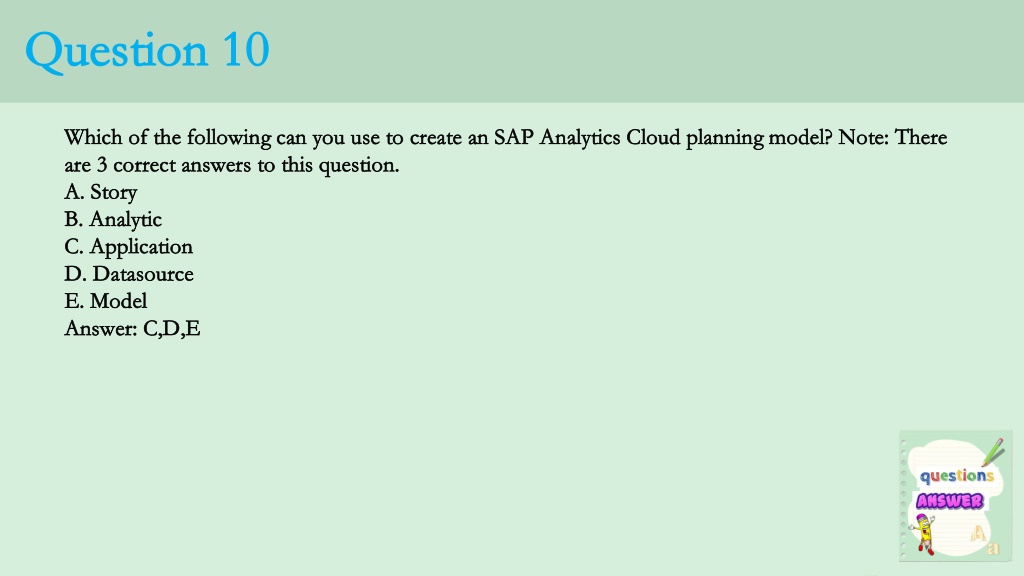The image size is (1024, 576).
Task: Click the green pencil icon in the logo
Action: [x=993, y=452]
